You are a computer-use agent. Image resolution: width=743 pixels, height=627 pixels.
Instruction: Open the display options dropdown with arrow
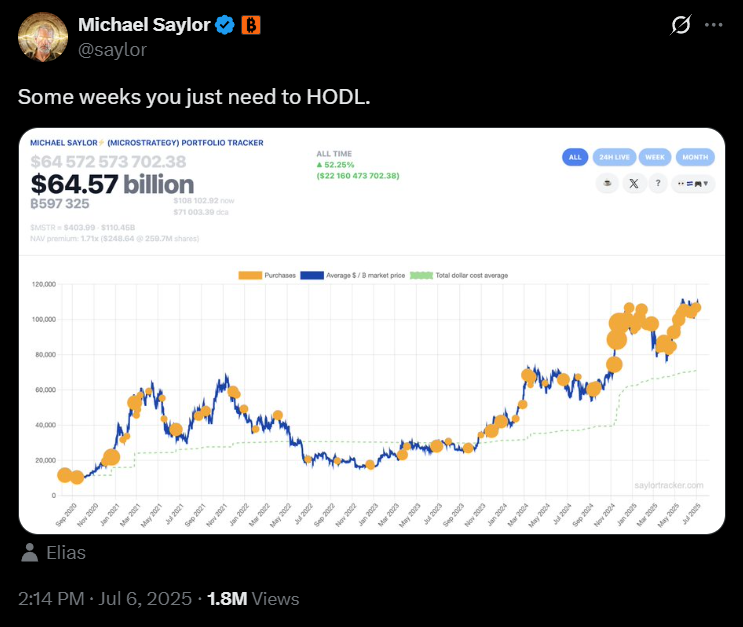[x=693, y=183]
